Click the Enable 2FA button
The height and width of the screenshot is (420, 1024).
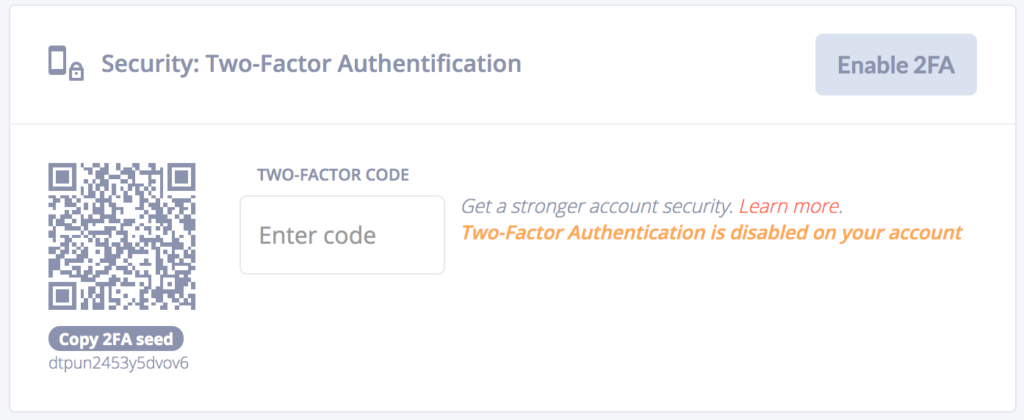click(896, 65)
